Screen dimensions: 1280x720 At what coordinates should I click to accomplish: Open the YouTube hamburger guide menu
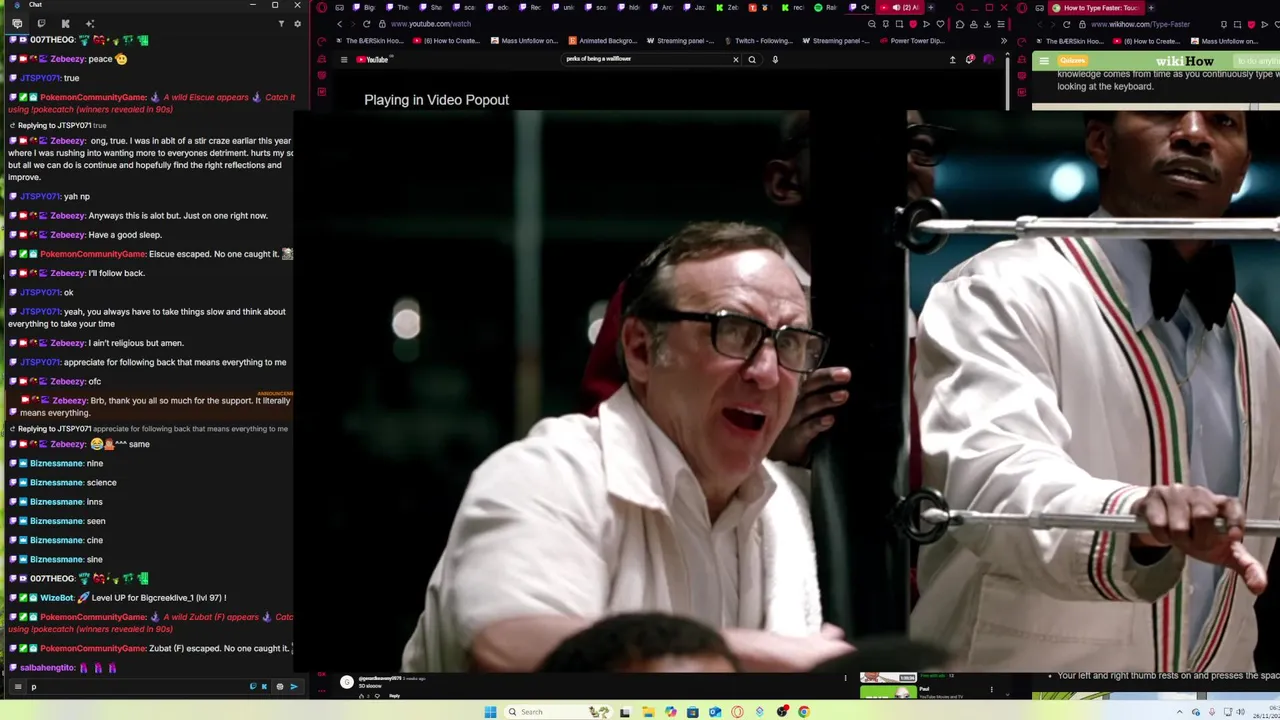pos(344,59)
